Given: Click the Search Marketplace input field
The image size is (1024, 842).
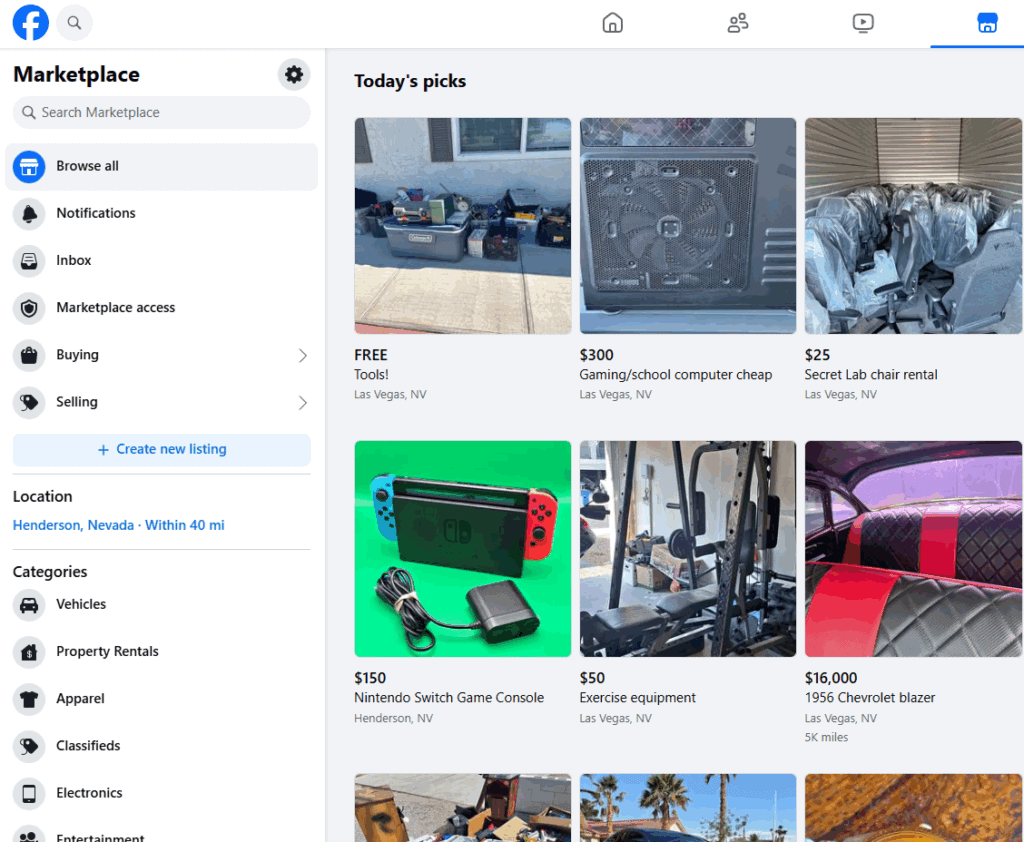Looking at the screenshot, I should [x=162, y=112].
